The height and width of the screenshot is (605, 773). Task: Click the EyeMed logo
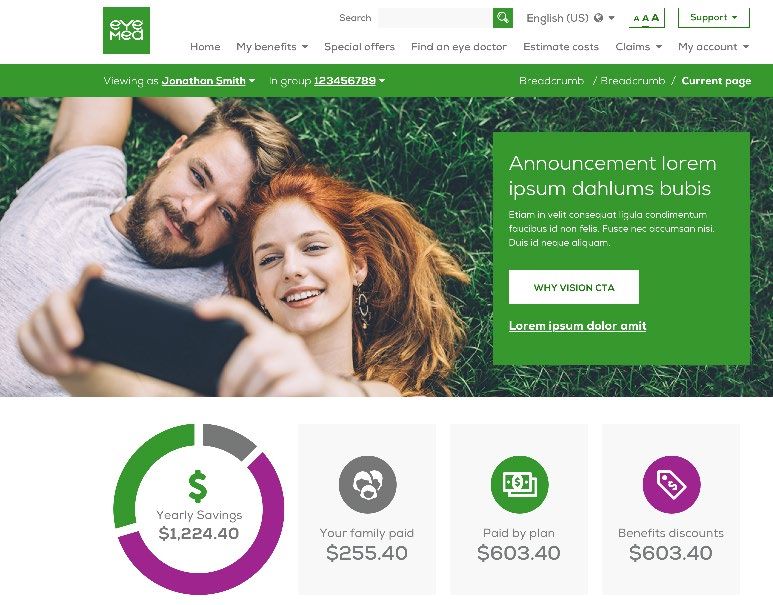[x=126, y=30]
